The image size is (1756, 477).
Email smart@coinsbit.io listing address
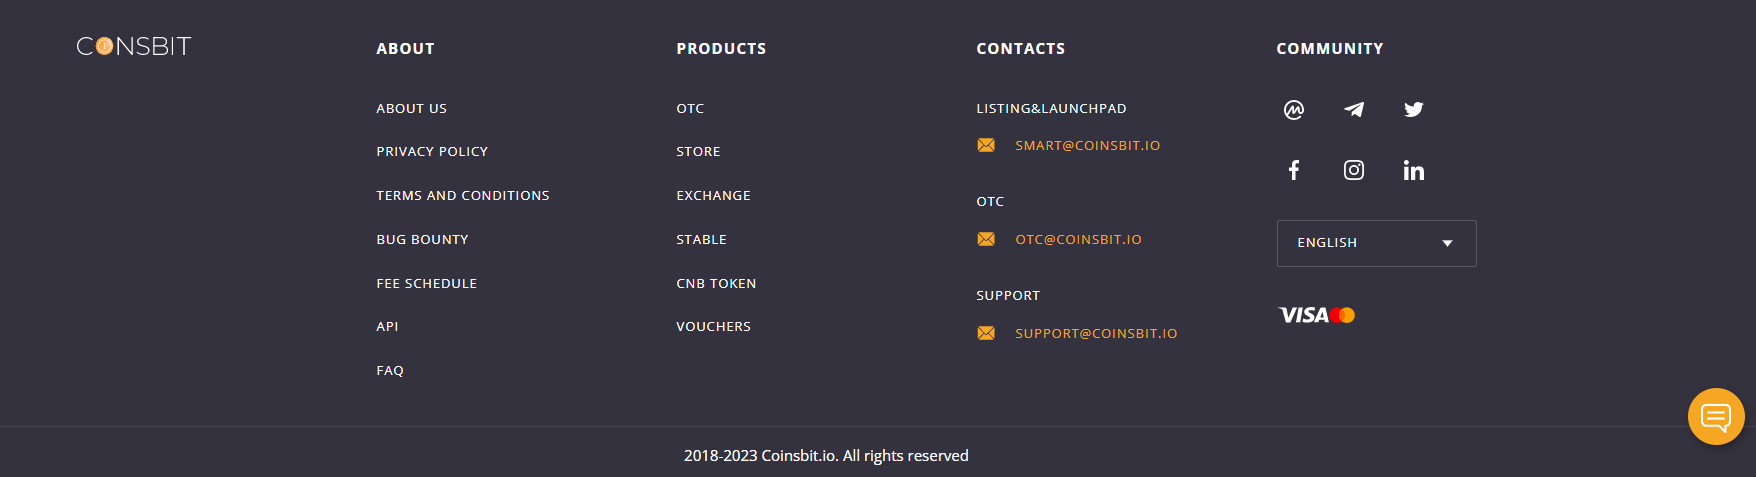[x=1088, y=146]
